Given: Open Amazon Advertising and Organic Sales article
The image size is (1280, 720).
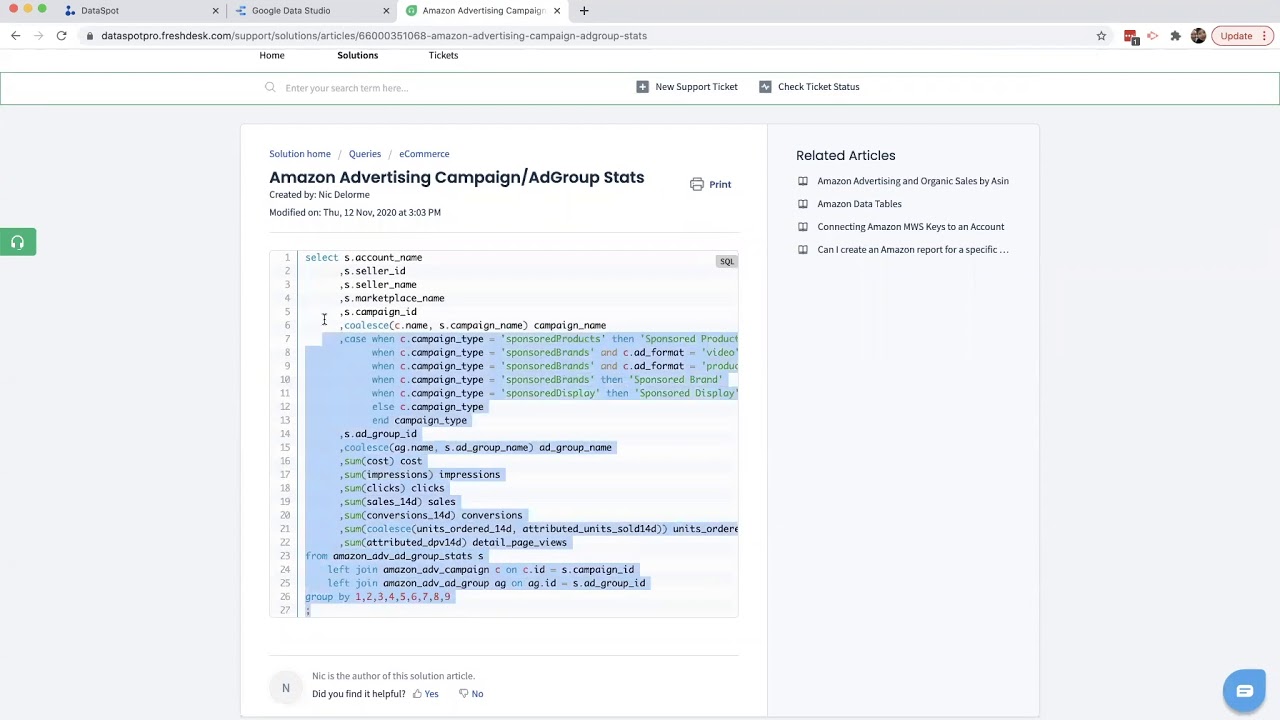Looking at the screenshot, I should click(913, 181).
